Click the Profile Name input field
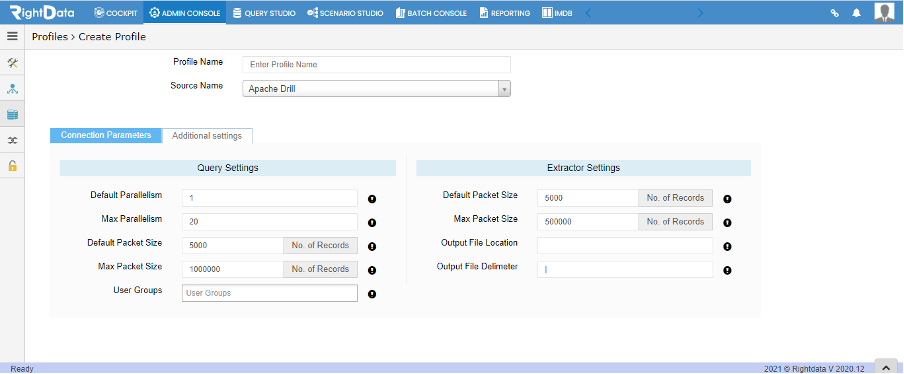Image resolution: width=904 pixels, height=374 pixels. [376, 65]
